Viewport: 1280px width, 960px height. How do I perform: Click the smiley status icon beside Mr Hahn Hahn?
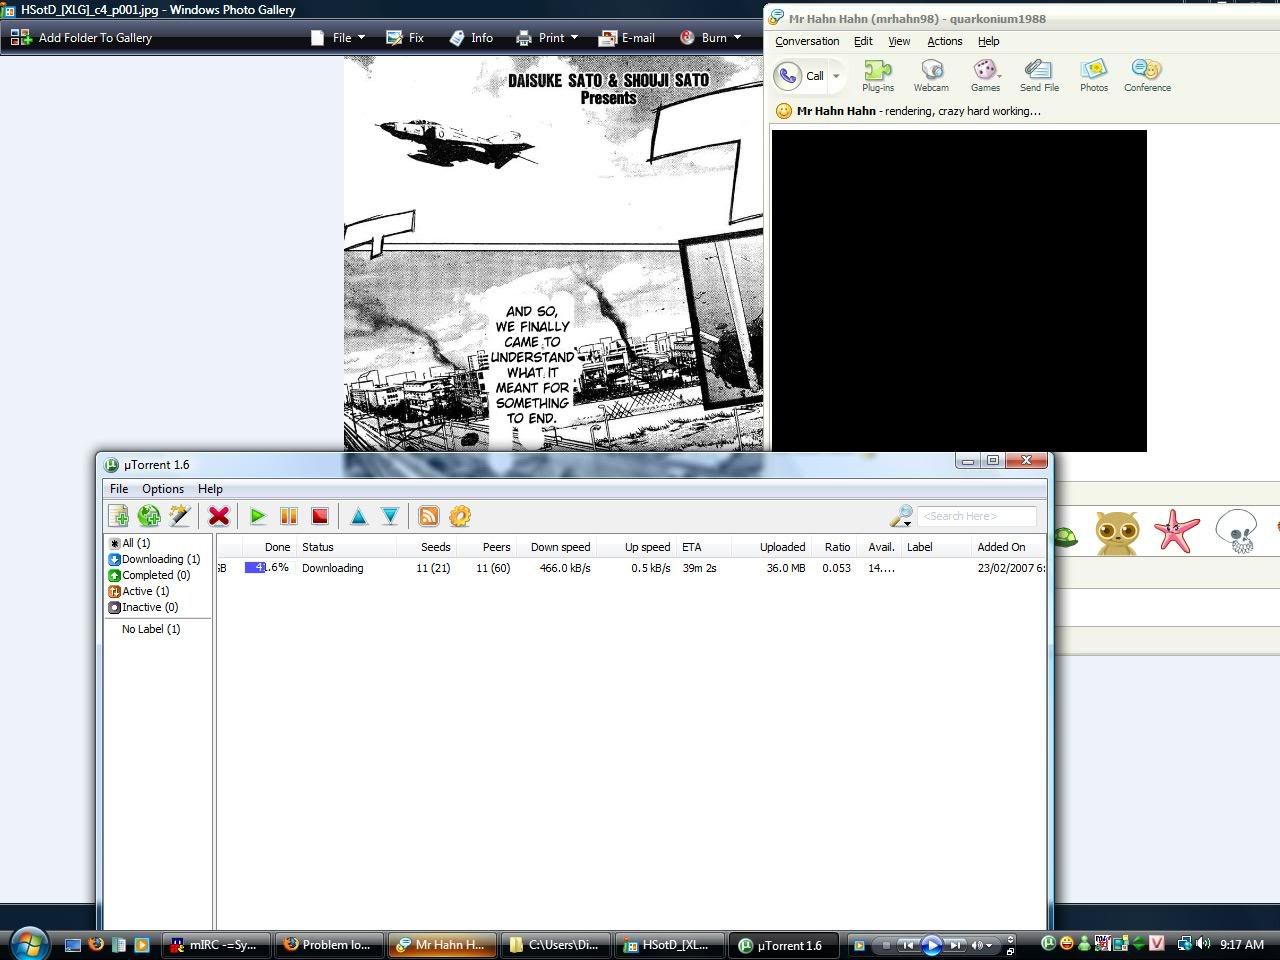click(784, 111)
